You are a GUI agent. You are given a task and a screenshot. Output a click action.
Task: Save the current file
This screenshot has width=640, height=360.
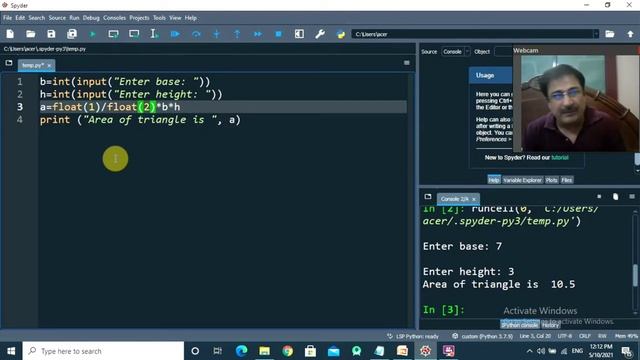pyautogui.click(x=51, y=34)
